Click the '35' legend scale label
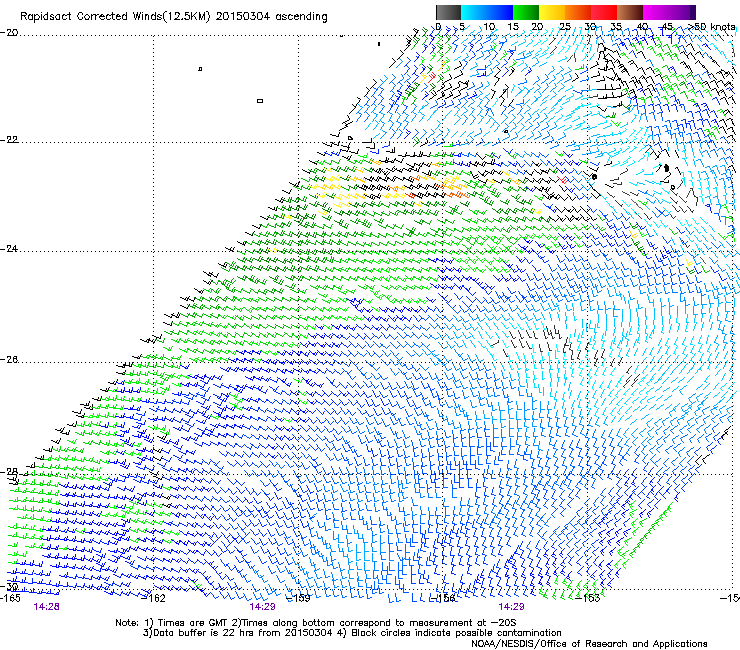 click(616, 27)
